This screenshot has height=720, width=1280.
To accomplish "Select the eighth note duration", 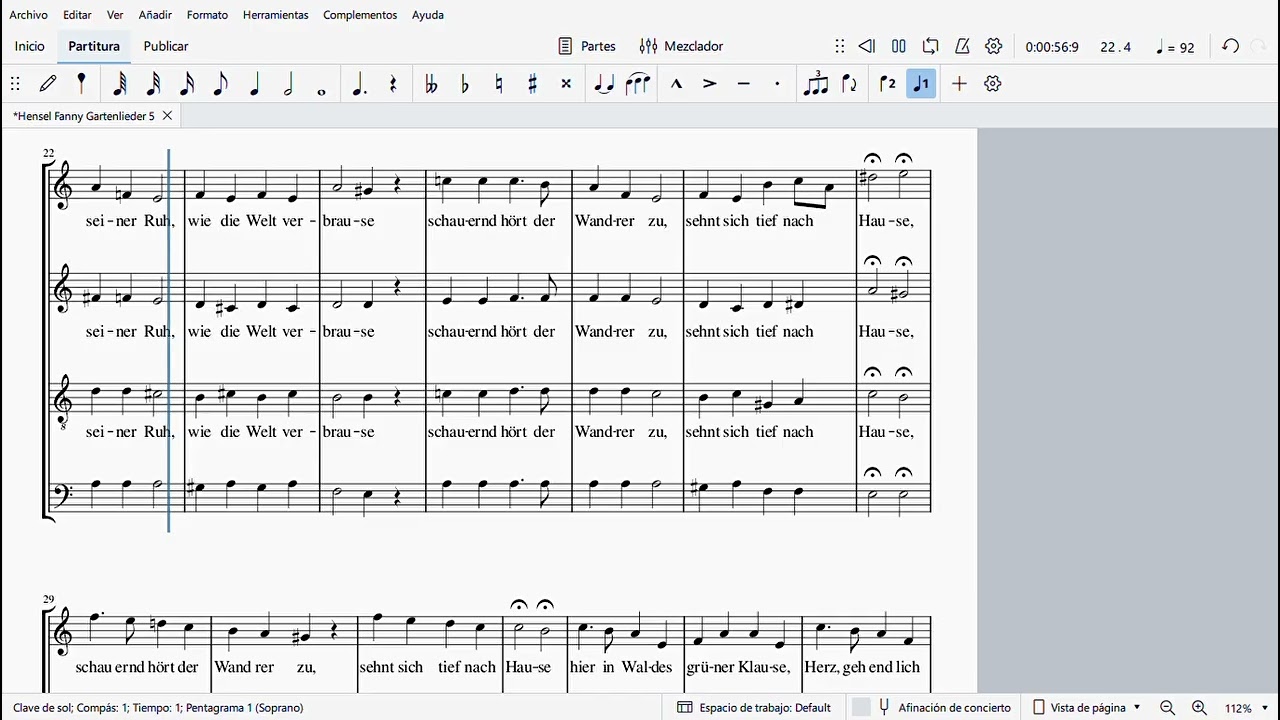I will [221, 84].
